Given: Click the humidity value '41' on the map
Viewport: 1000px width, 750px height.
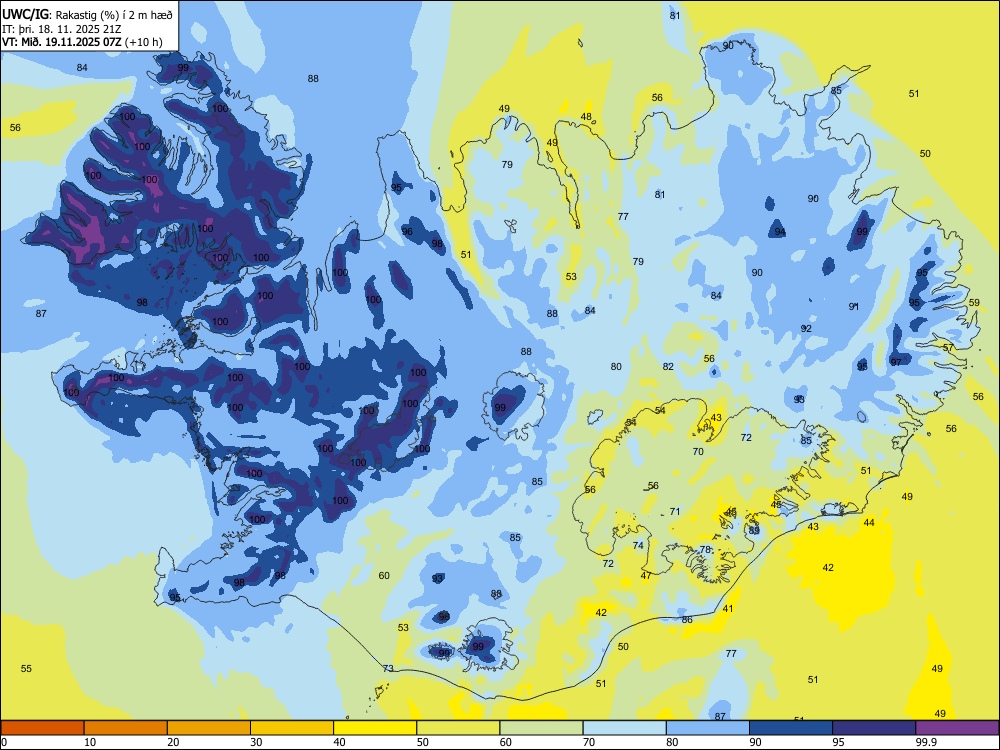Looking at the screenshot, I should tap(728, 608).
